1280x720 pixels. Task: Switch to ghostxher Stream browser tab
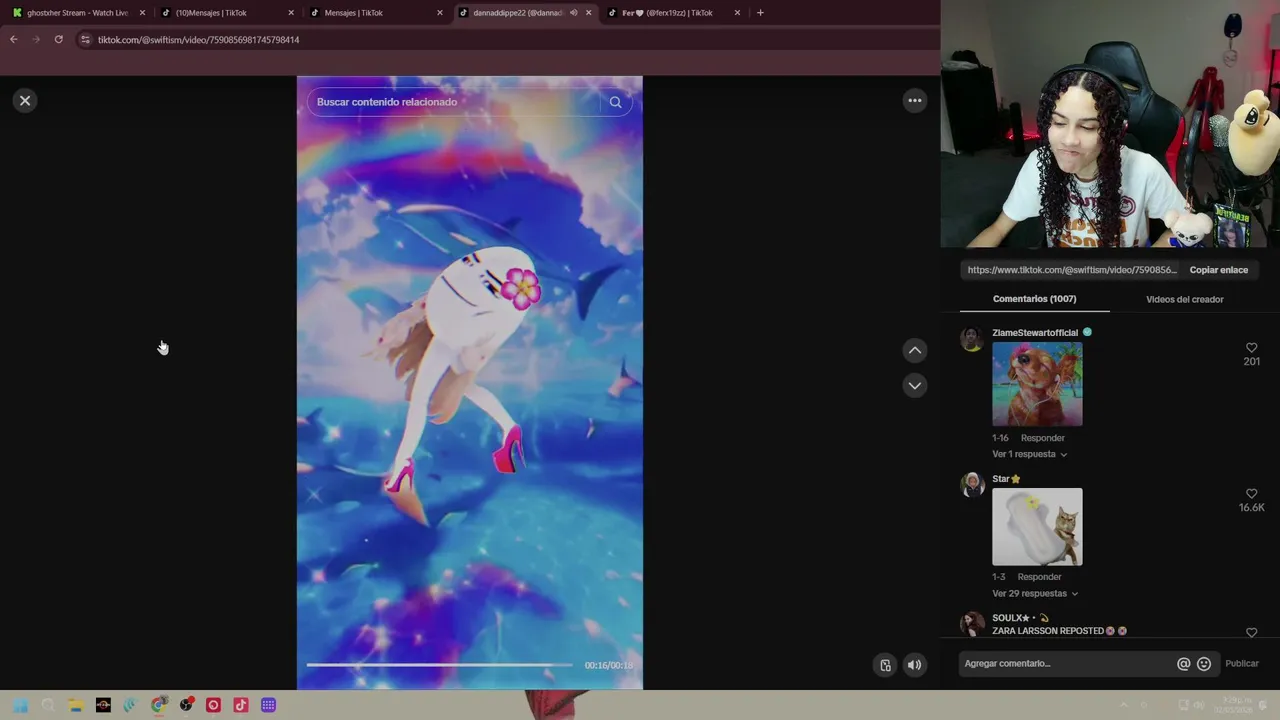(78, 13)
